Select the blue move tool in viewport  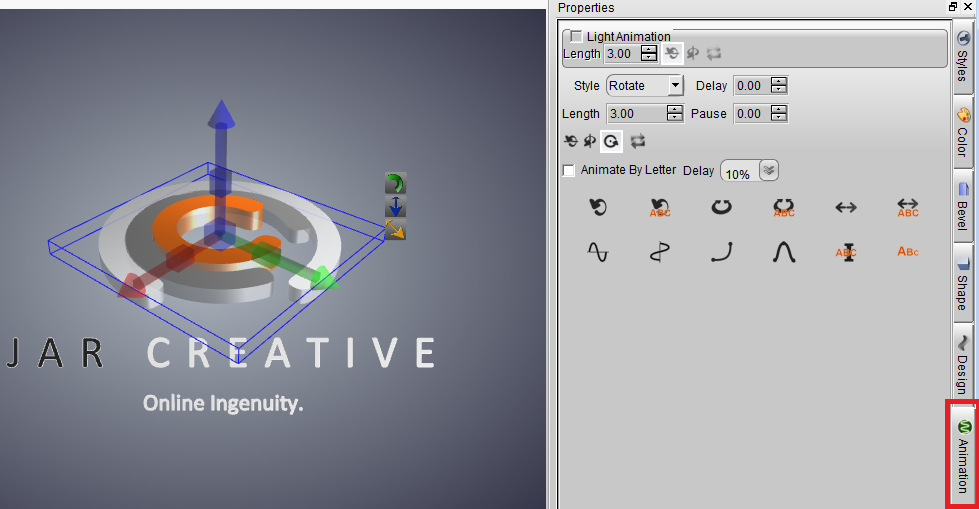[395, 207]
